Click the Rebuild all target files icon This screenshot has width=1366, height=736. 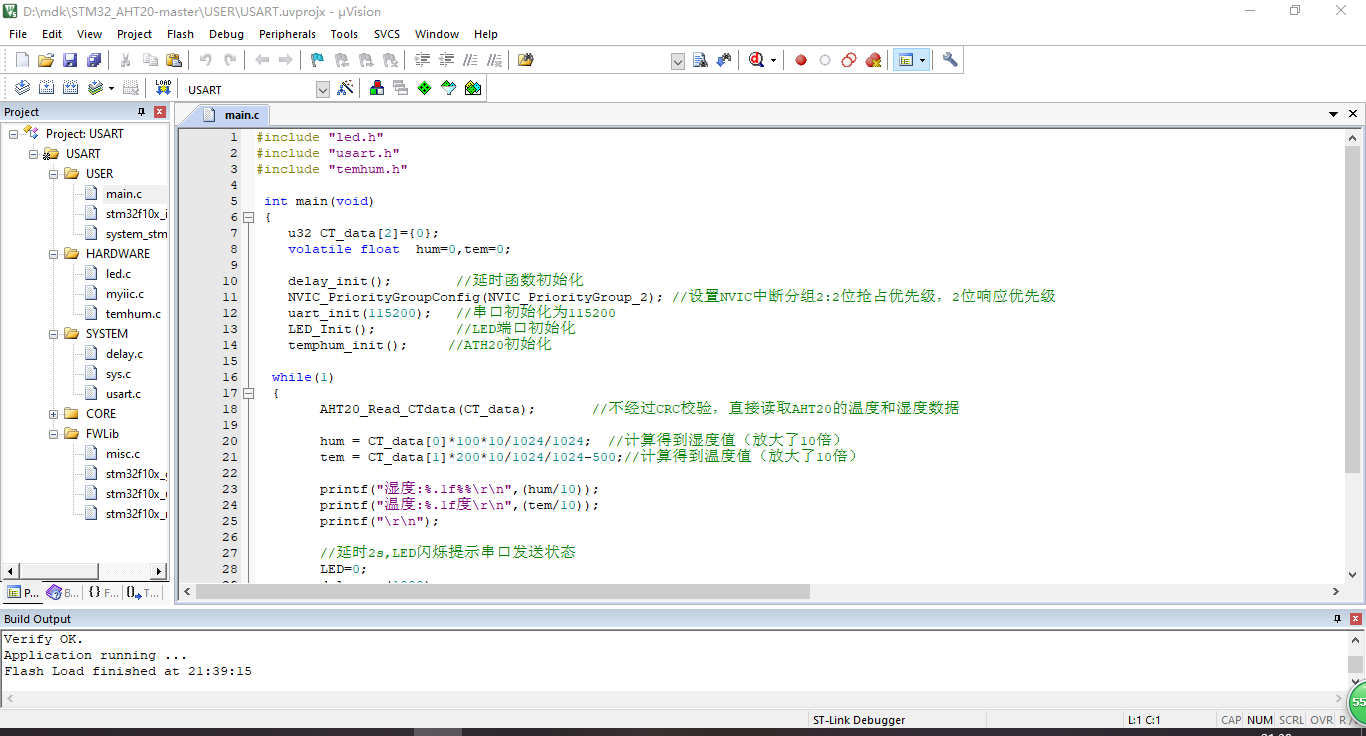[x=70, y=88]
